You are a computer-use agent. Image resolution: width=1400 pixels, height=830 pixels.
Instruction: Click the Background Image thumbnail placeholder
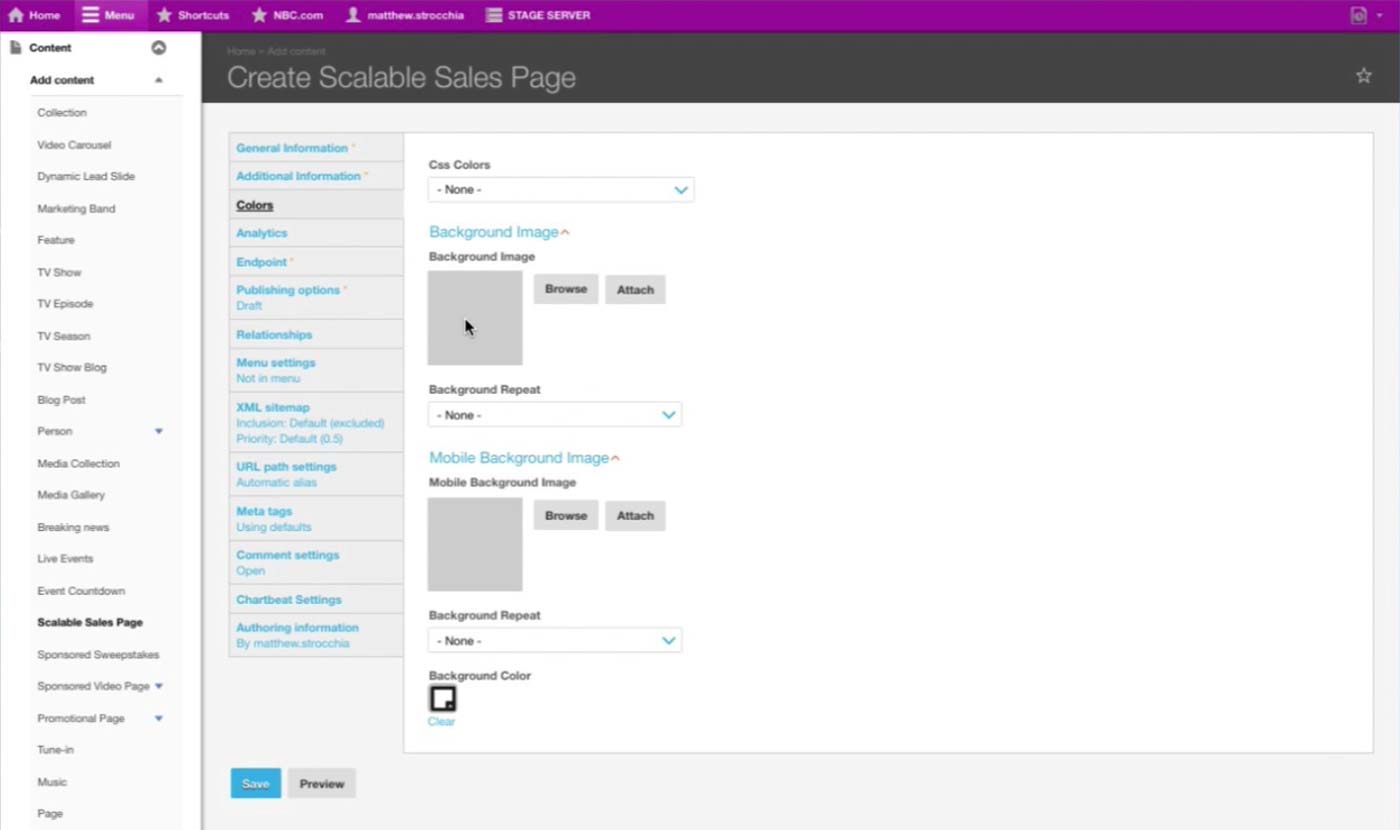point(475,318)
